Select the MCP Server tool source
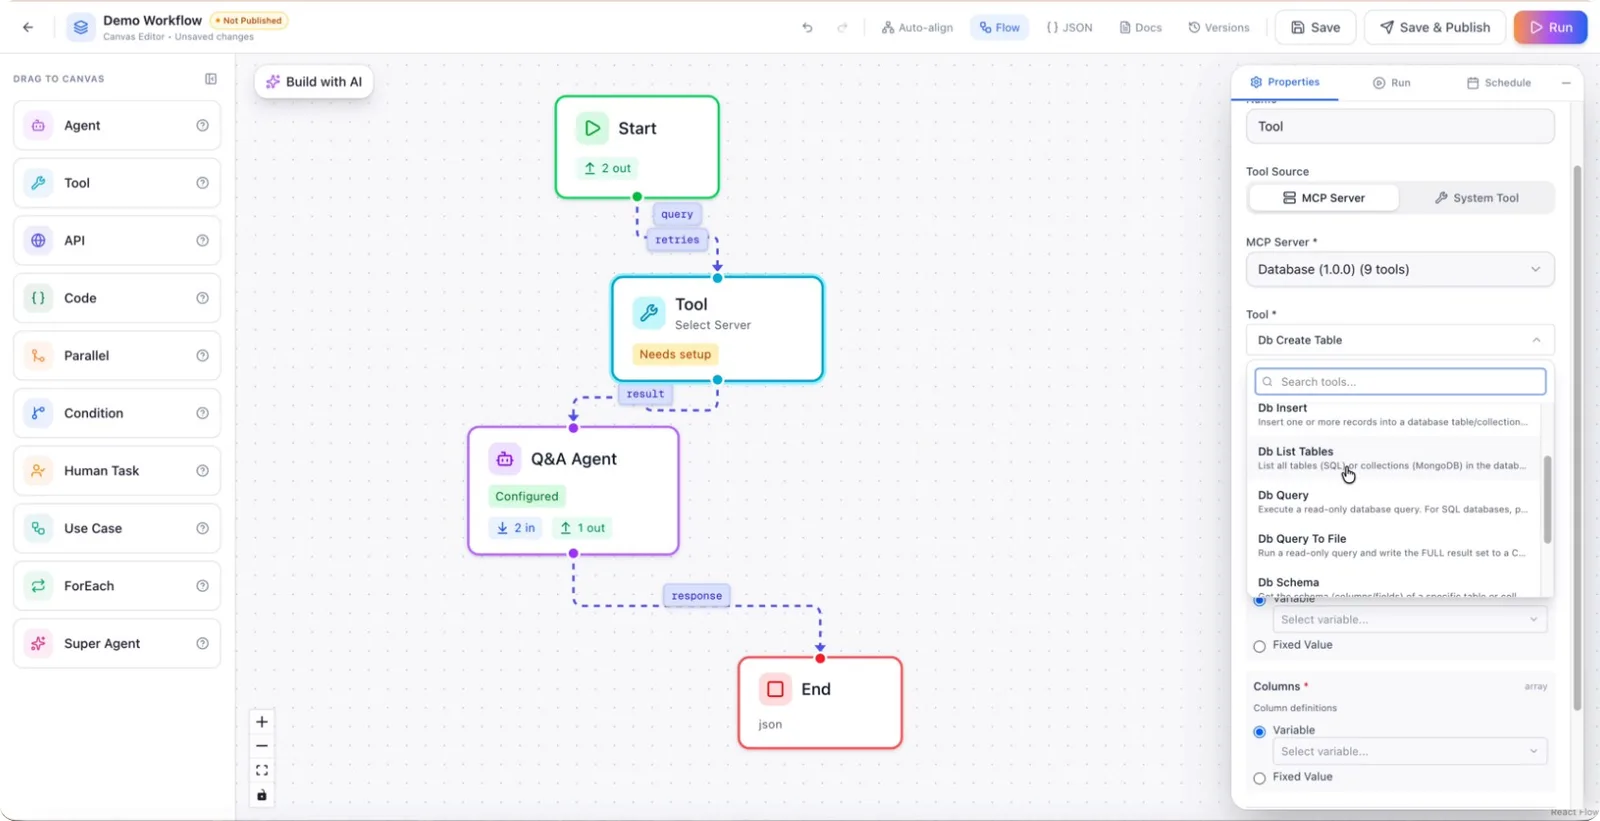The height and width of the screenshot is (821, 1600). tap(1323, 198)
